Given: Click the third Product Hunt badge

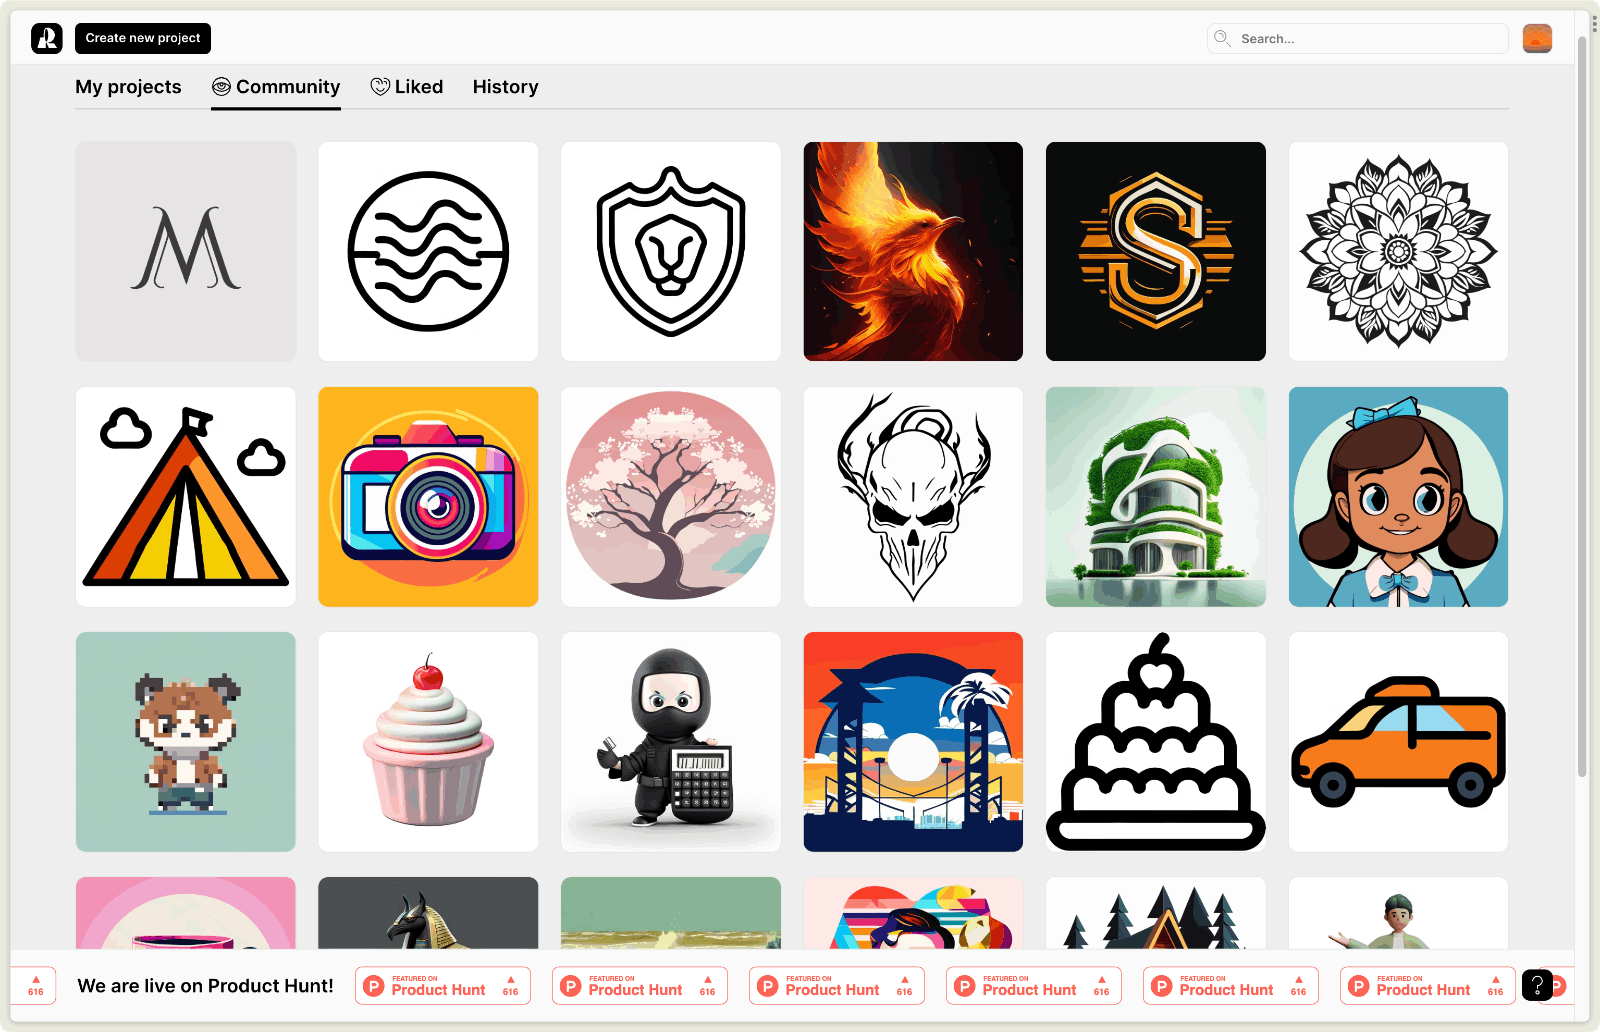Looking at the screenshot, I should pos(836,986).
